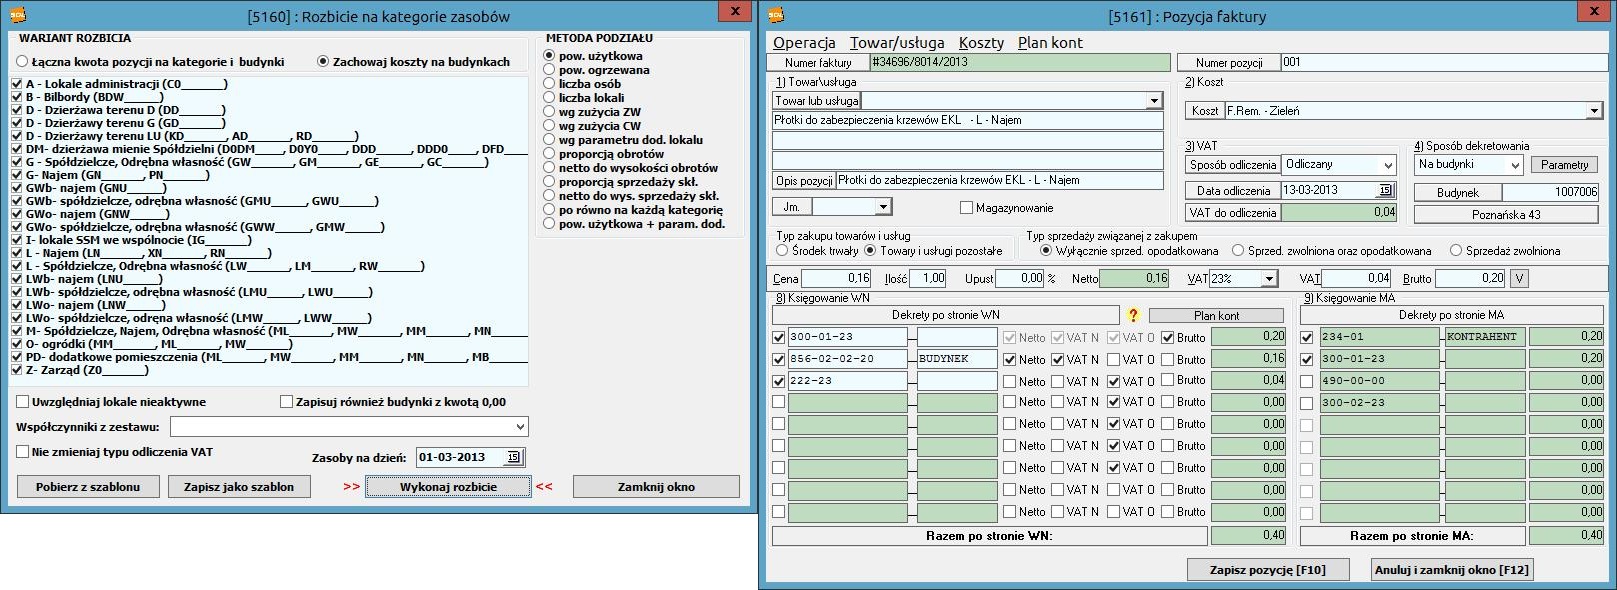Open calendar picker for Zasoby na dzień date

[x=514, y=458]
